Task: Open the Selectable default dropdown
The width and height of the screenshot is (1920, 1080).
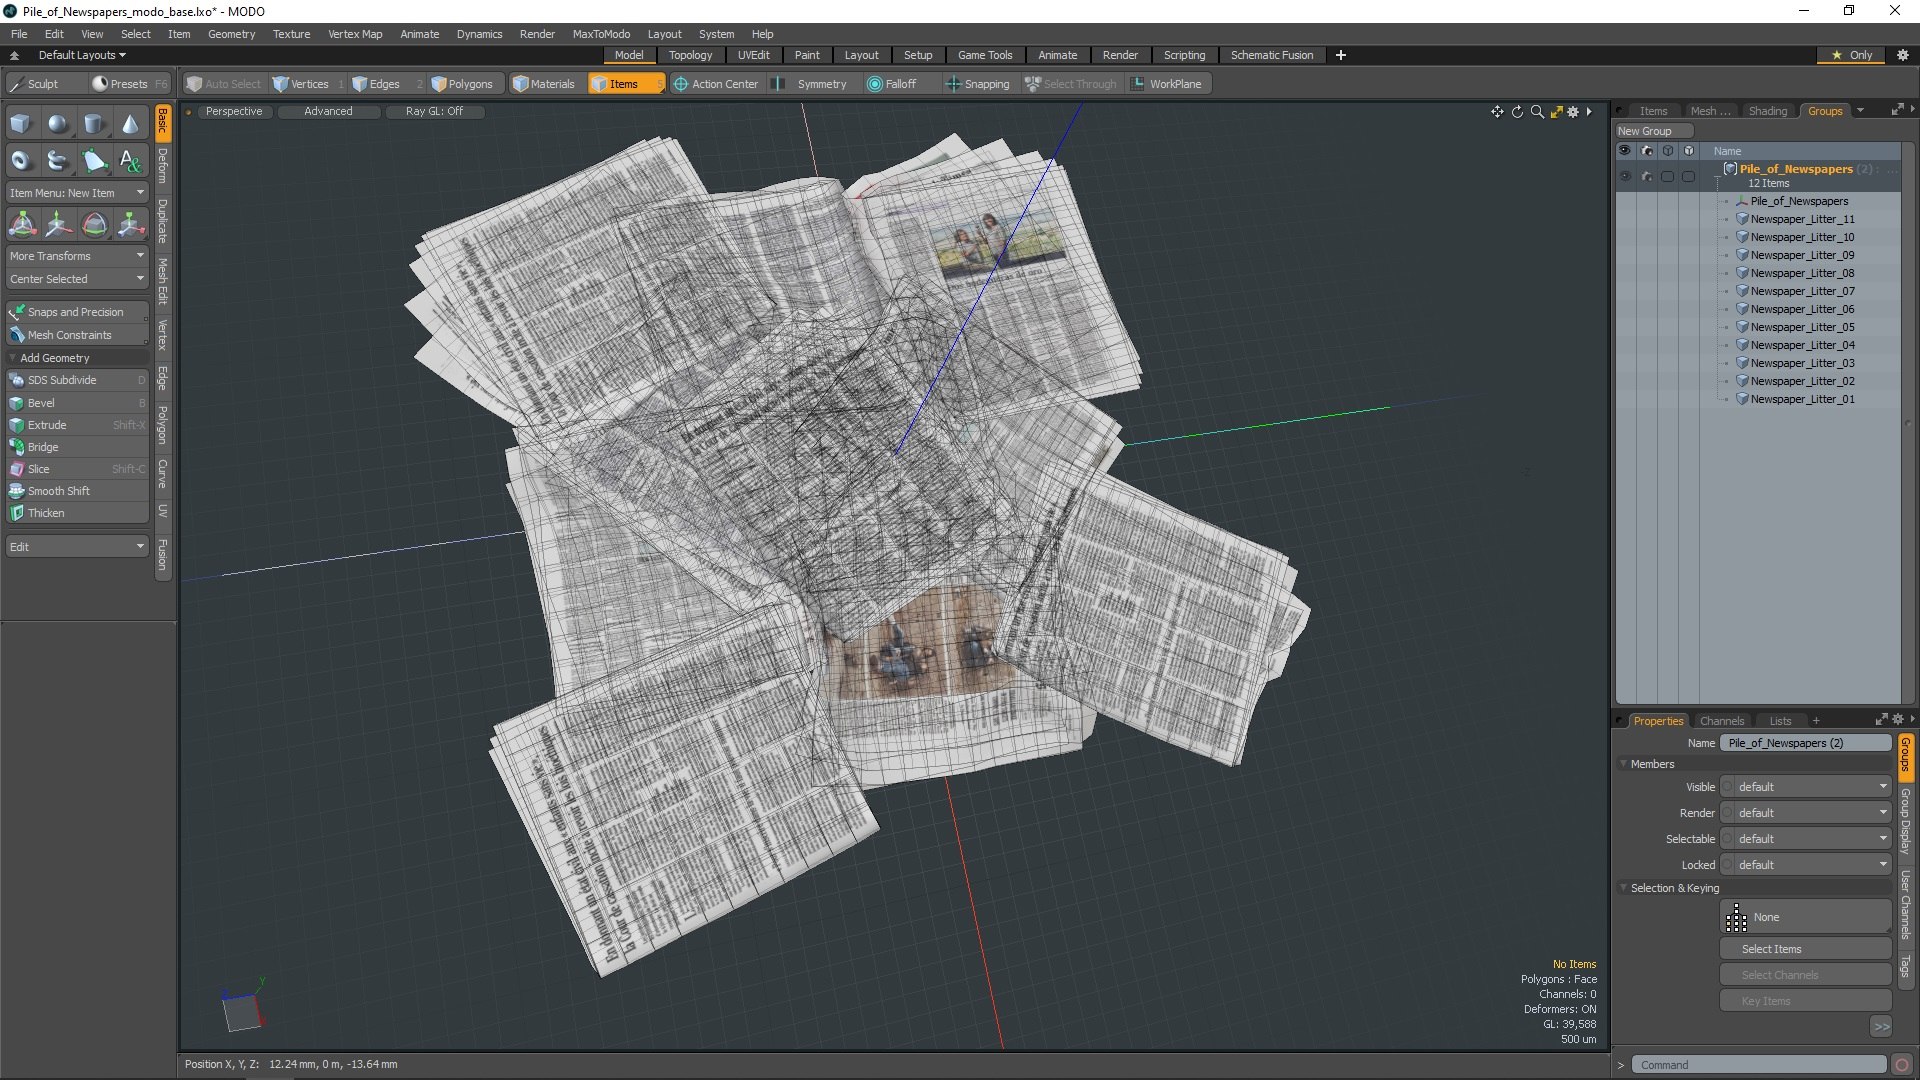Action: tap(1806, 839)
